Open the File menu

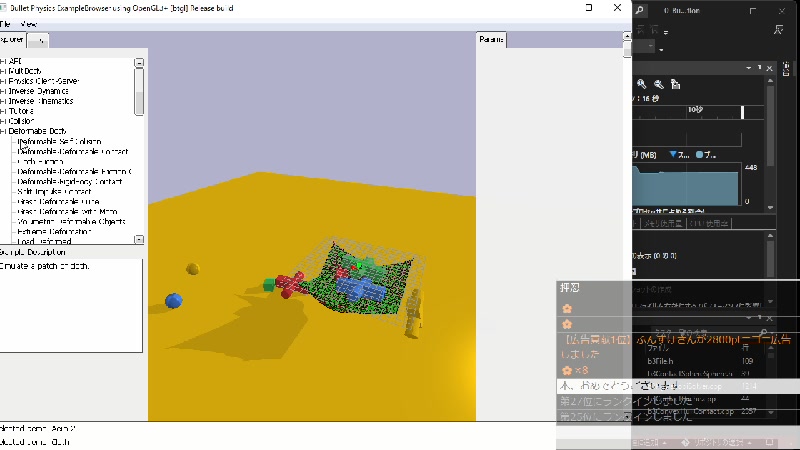pos(6,23)
